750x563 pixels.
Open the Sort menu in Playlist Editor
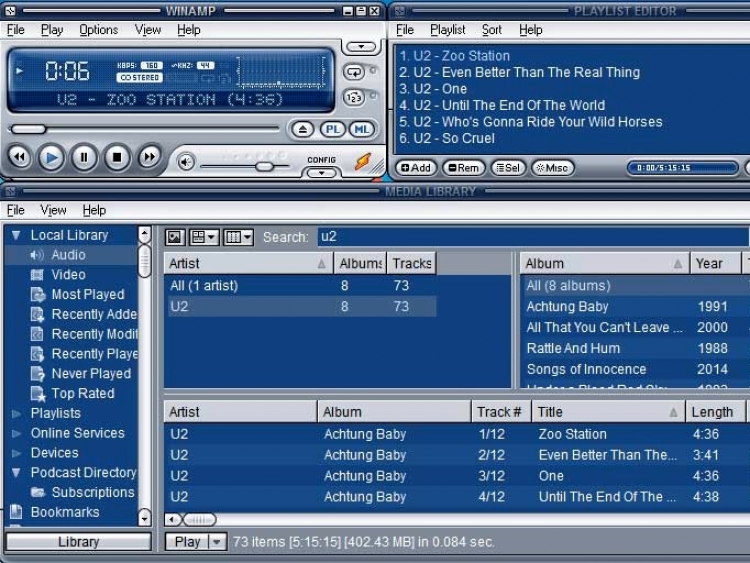tap(492, 30)
